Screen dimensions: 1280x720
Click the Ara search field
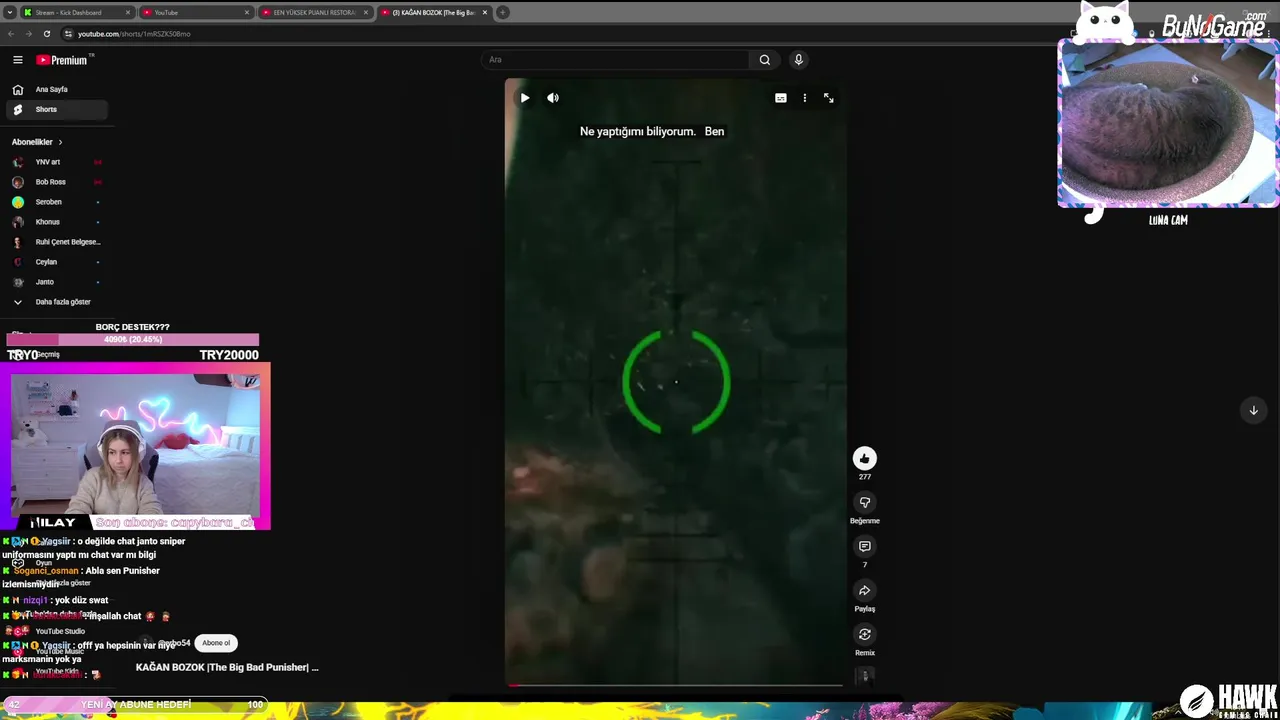coord(615,60)
